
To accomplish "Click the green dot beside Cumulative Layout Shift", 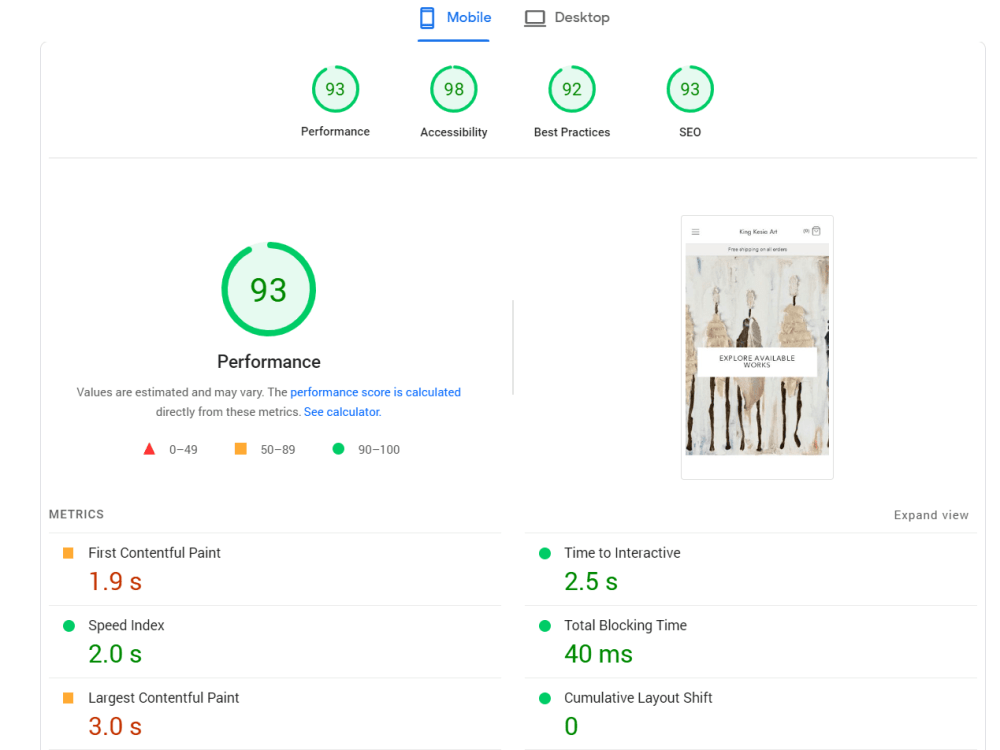I will point(544,697).
